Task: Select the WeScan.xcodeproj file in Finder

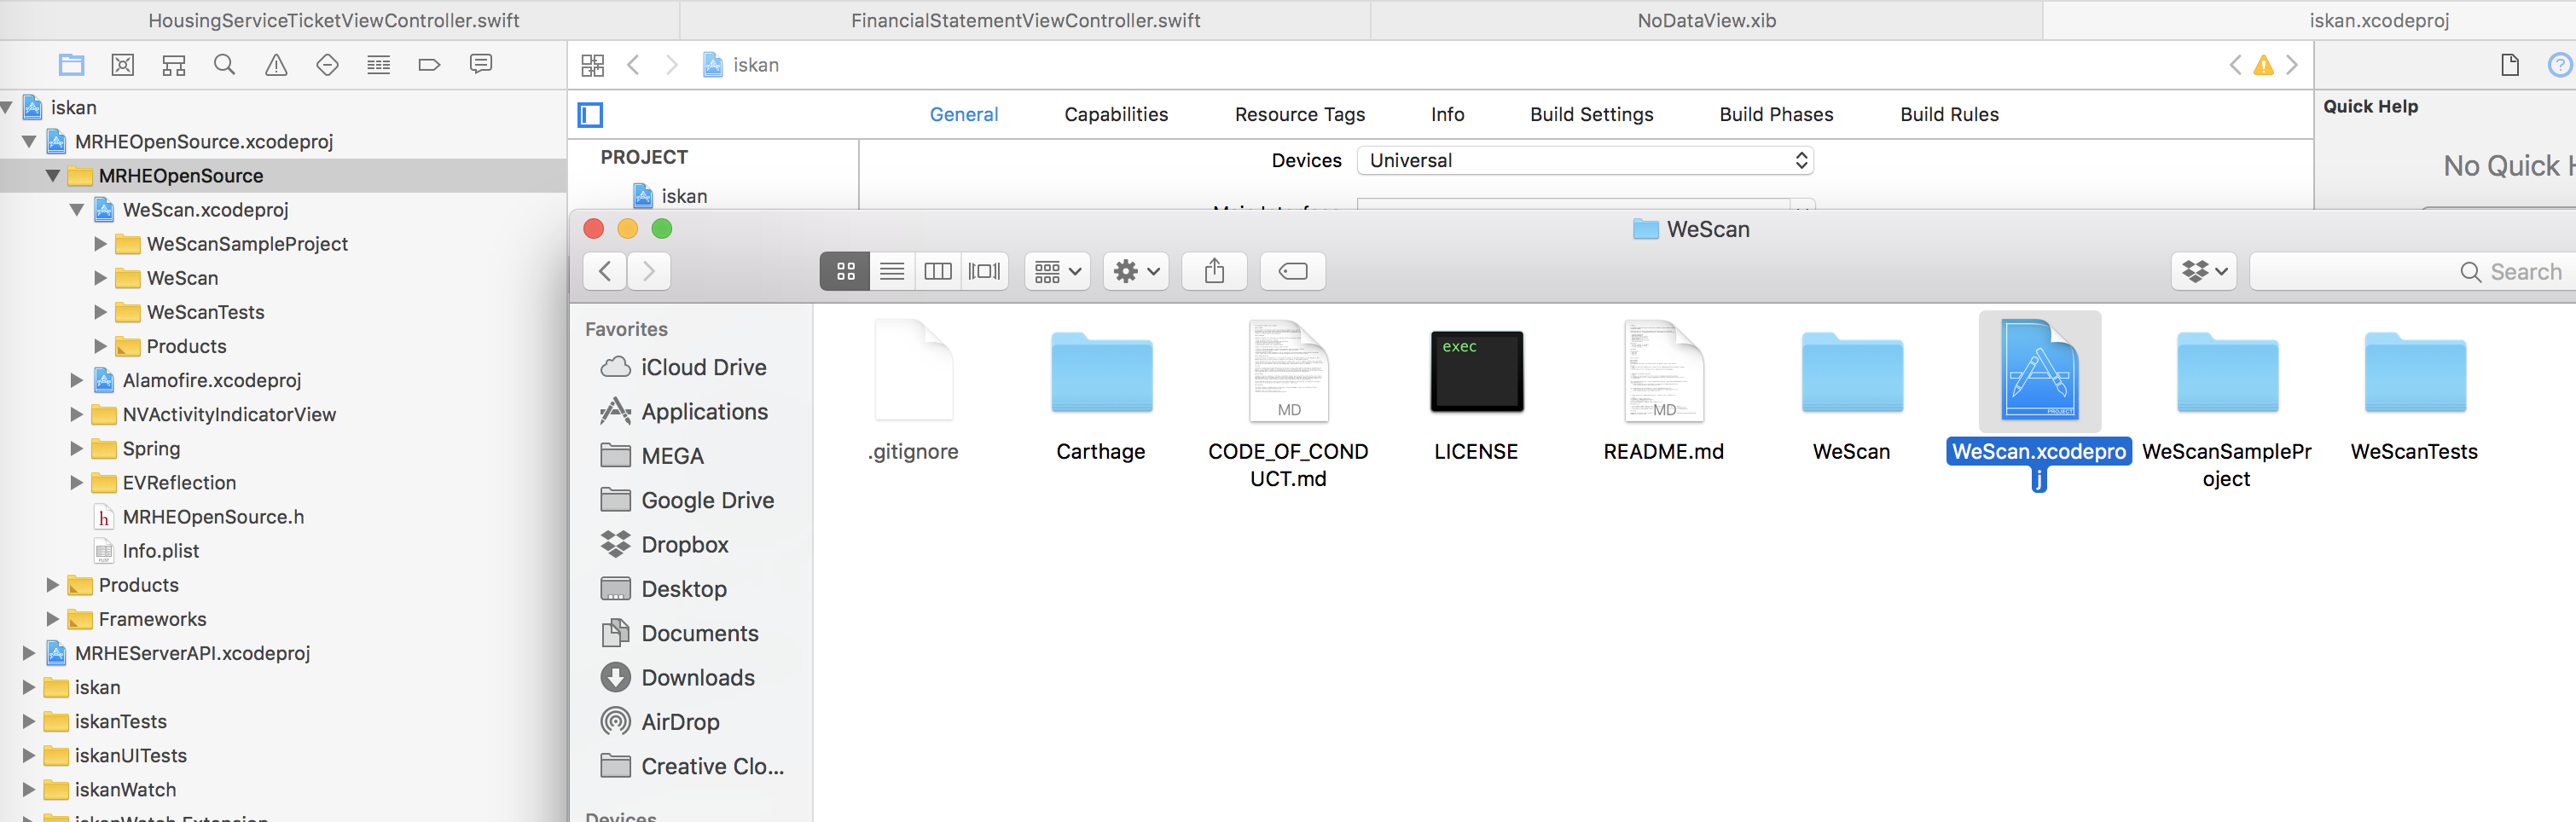Action: tap(2040, 371)
